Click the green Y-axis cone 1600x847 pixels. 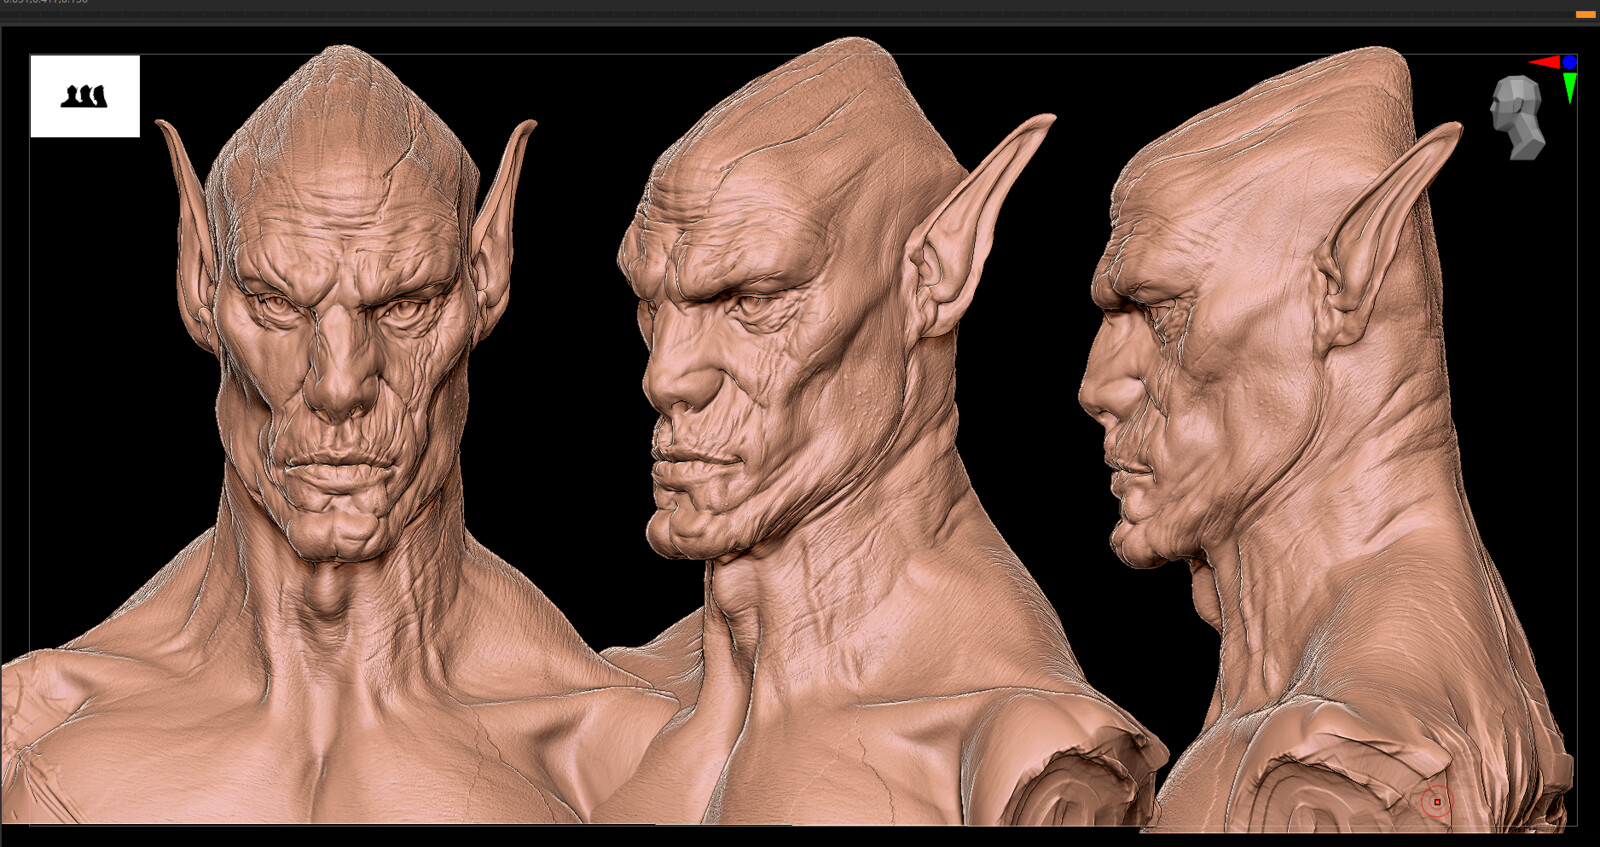[1570, 88]
